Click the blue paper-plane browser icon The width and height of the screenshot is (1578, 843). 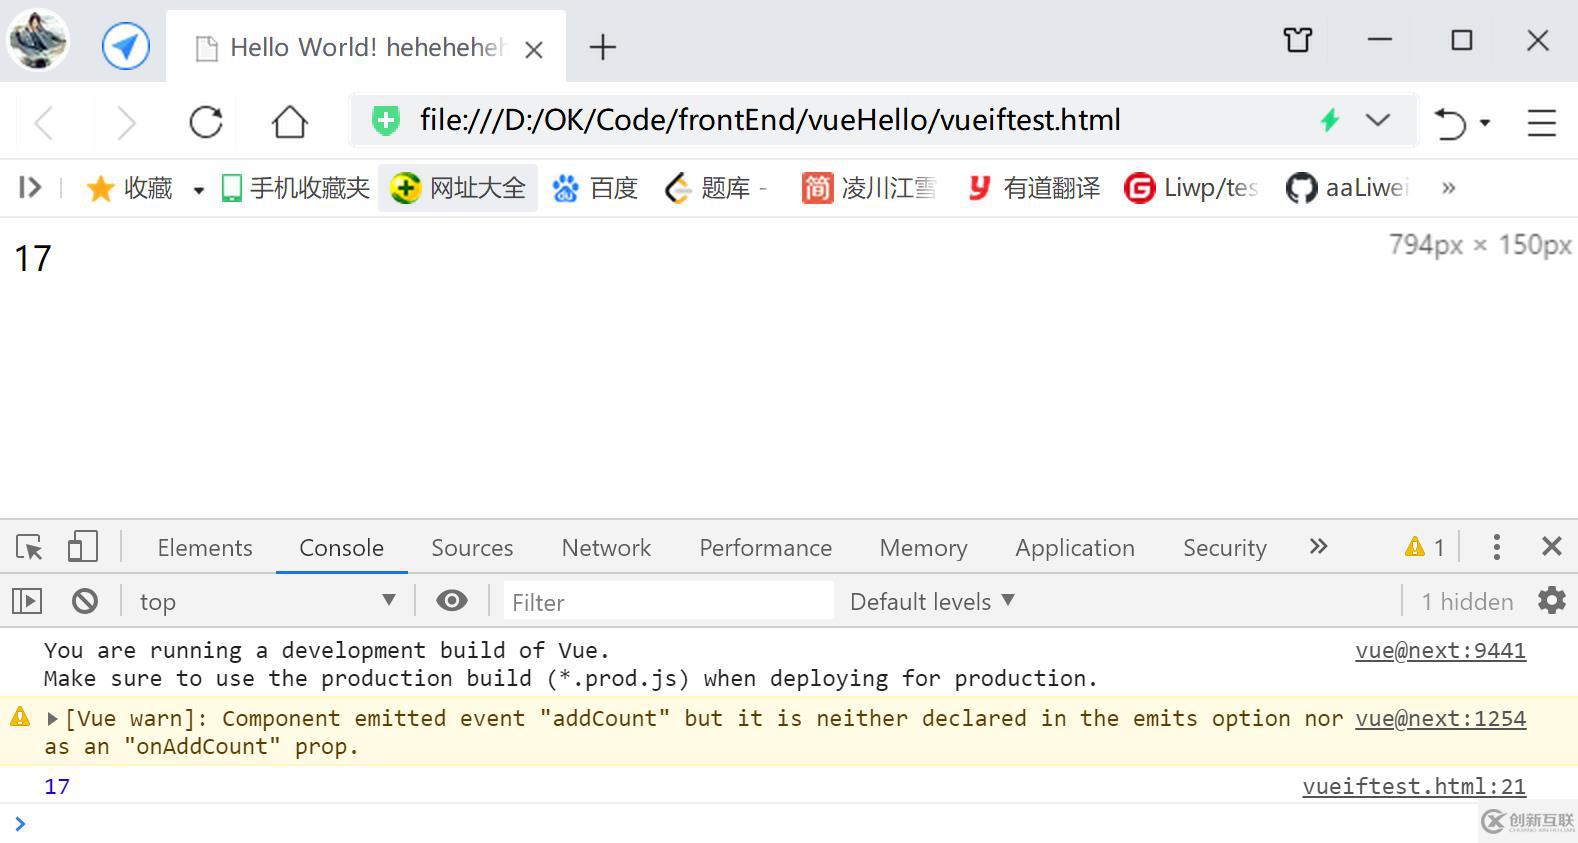click(126, 46)
